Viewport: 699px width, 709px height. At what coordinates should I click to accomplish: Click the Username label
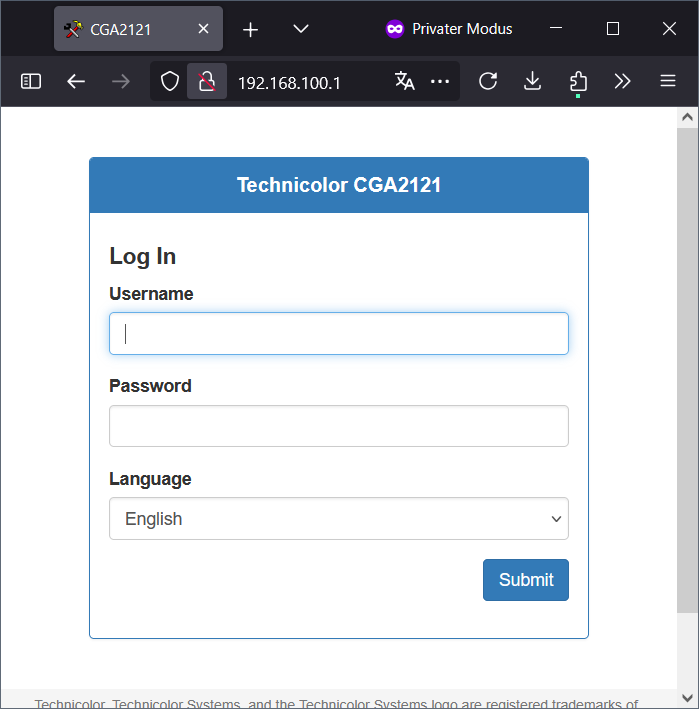point(151,294)
